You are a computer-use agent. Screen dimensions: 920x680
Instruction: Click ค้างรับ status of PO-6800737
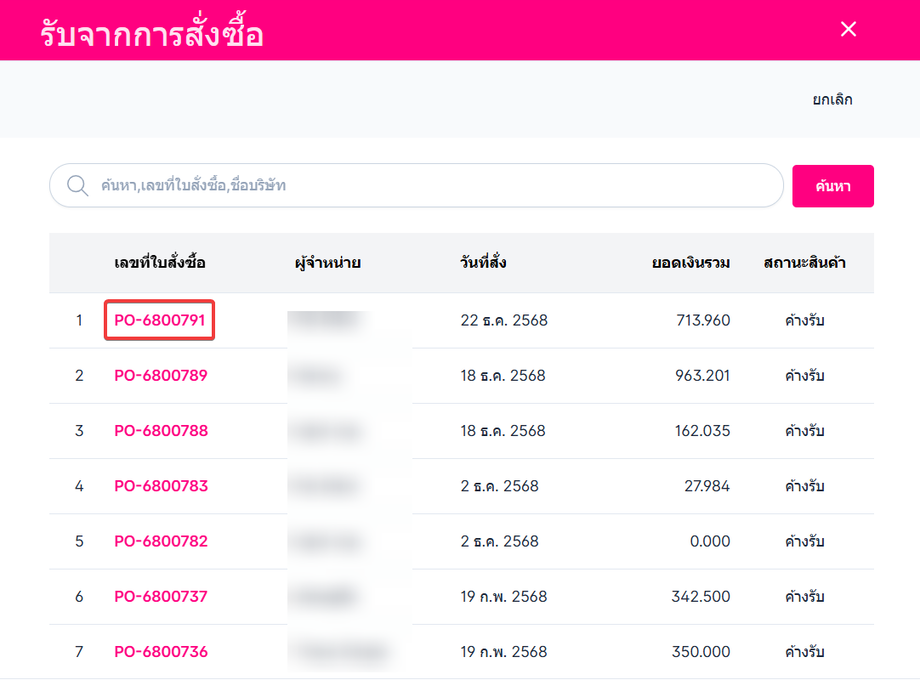click(804, 596)
